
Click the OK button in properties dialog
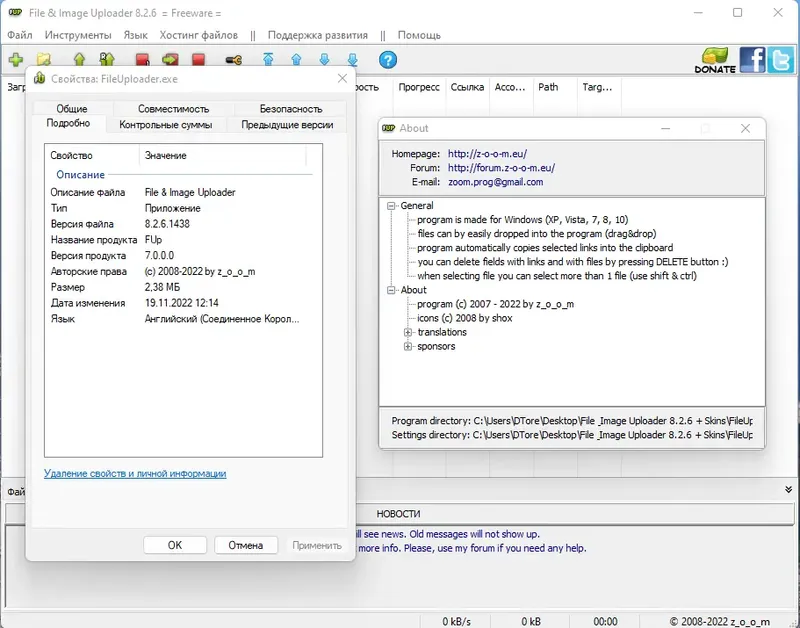(175, 545)
